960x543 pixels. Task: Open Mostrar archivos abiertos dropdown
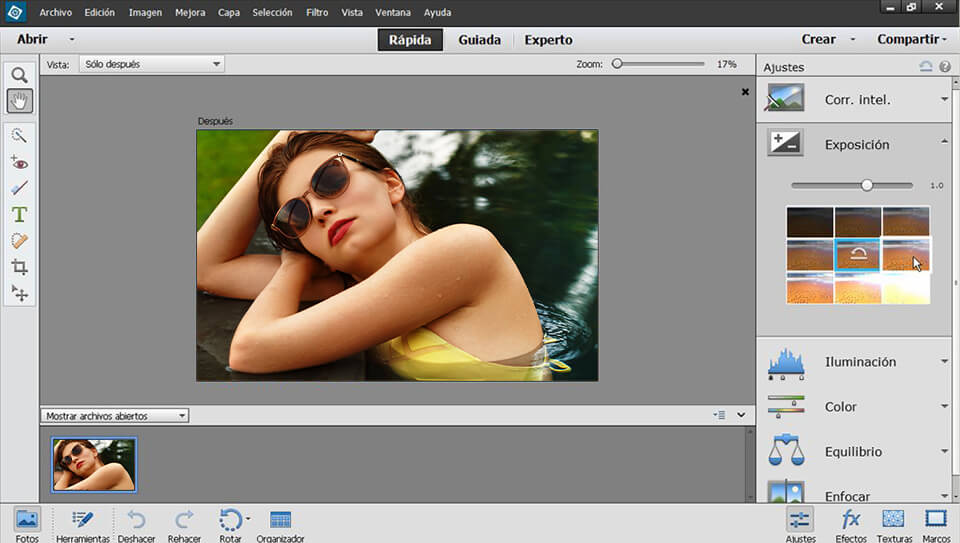[x=115, y=416]
